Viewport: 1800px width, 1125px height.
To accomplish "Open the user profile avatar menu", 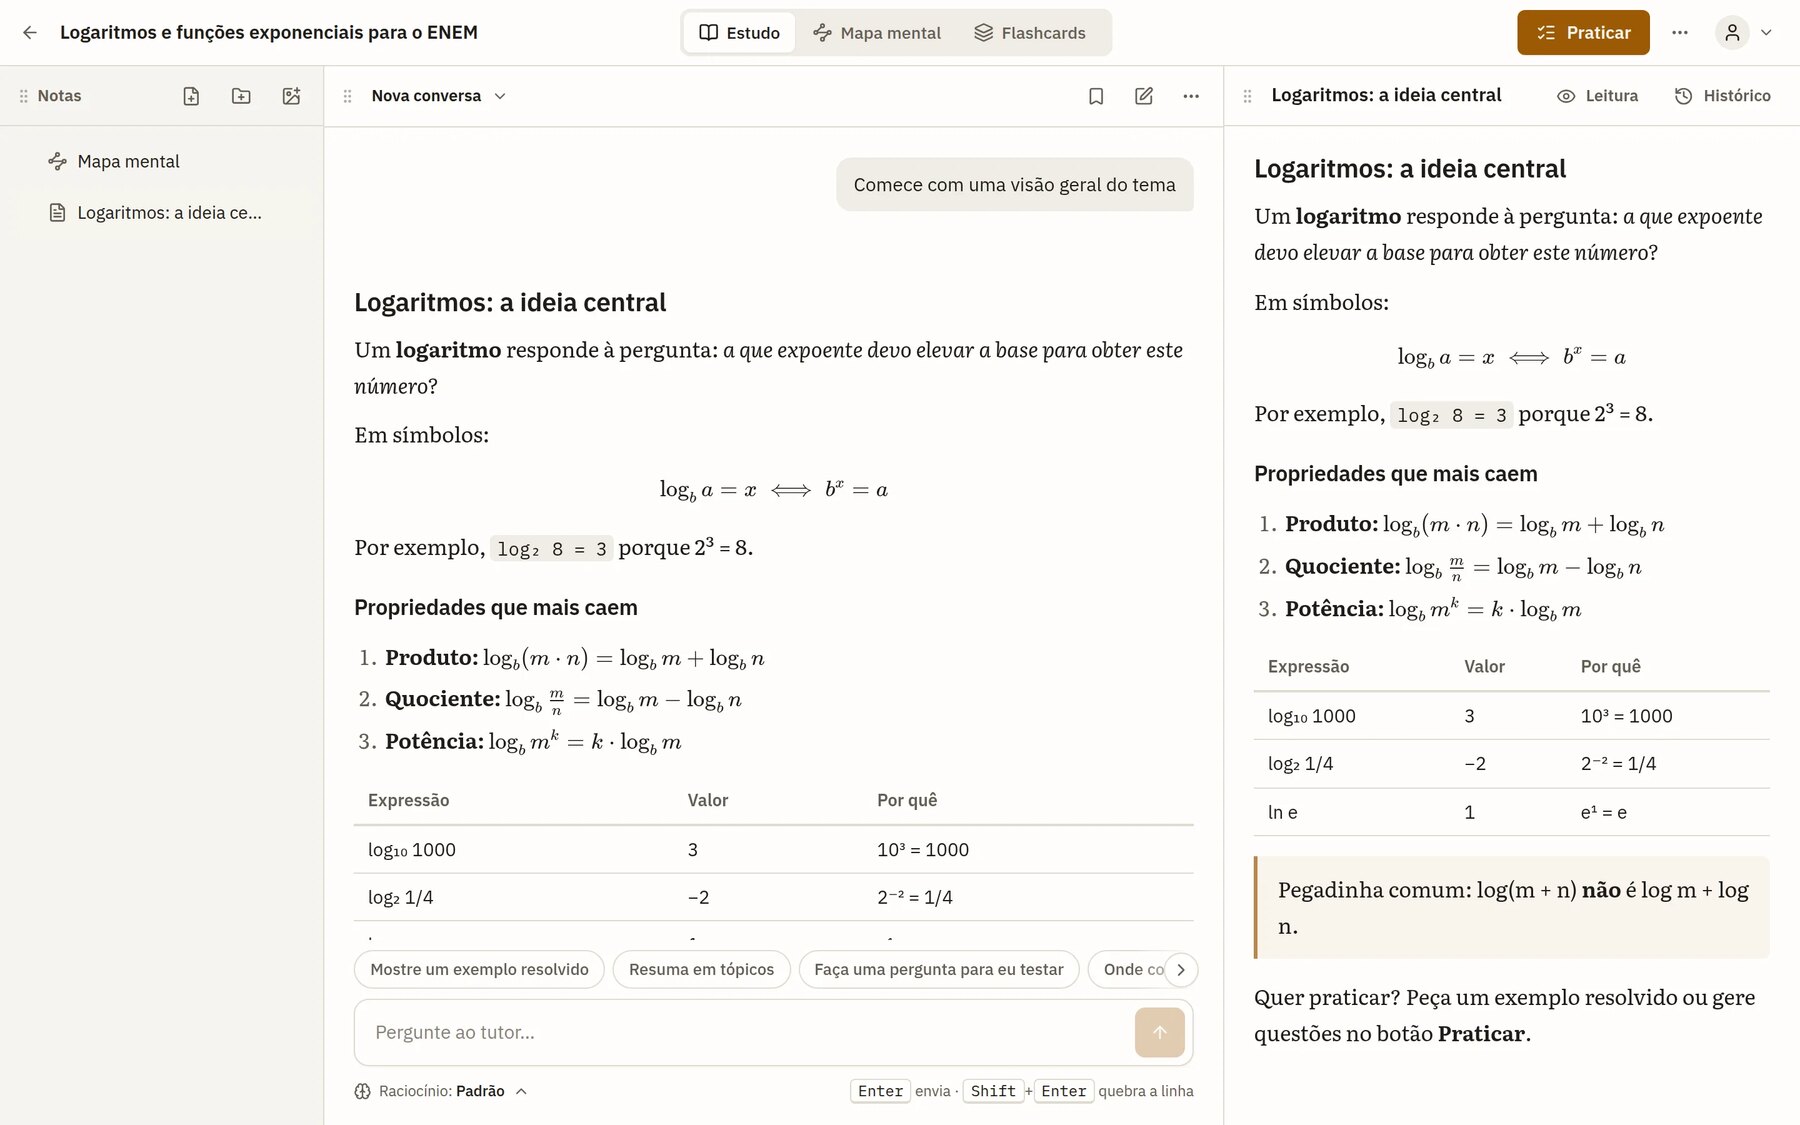I will point(1732,32).
